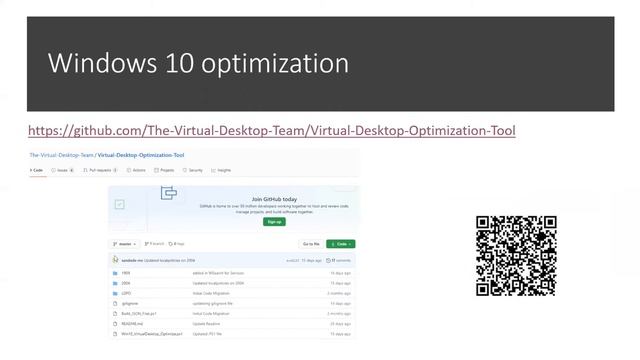Image resolution: width=640 pixels, height=360 pixels.
Task: Click the .gitignore file icon
Action: (115, 304)
